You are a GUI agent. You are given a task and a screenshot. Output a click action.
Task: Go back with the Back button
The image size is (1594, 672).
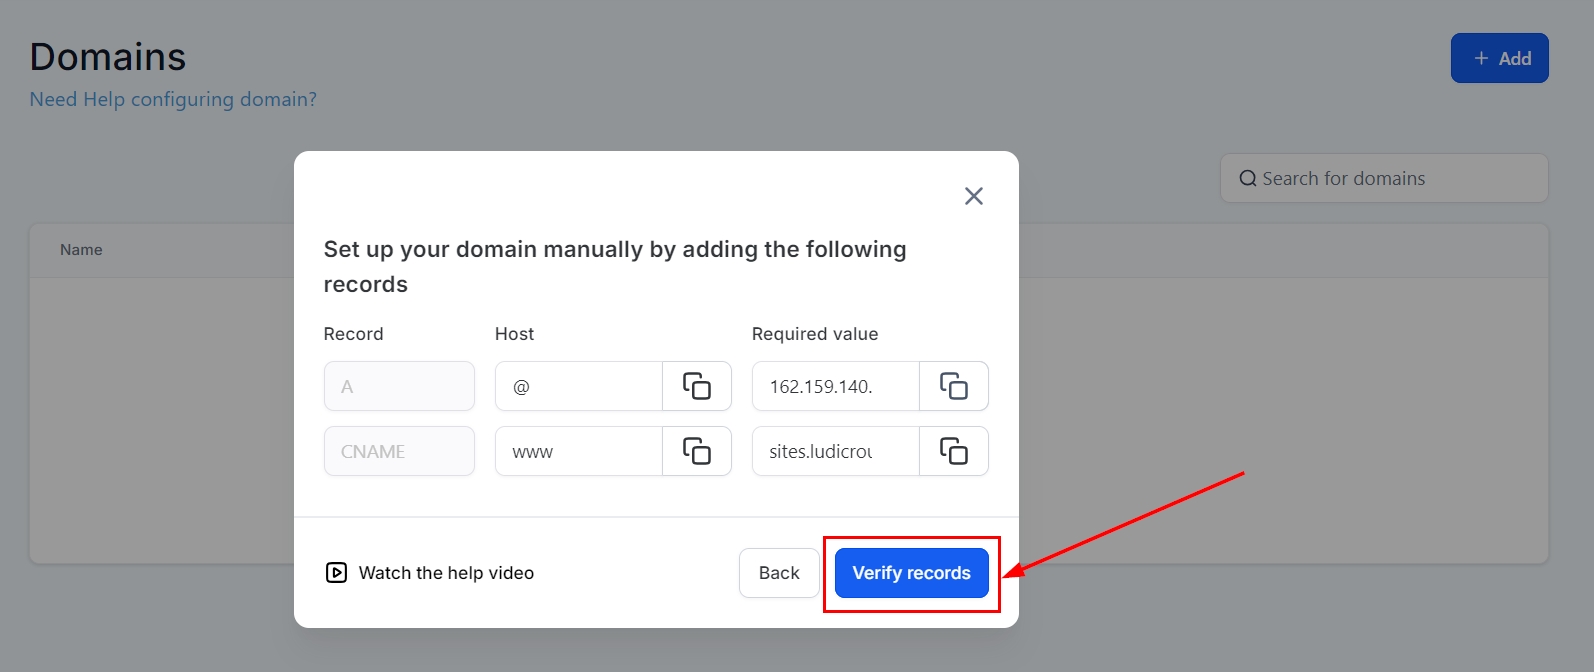pyautogui.click(x=779, y=573)
